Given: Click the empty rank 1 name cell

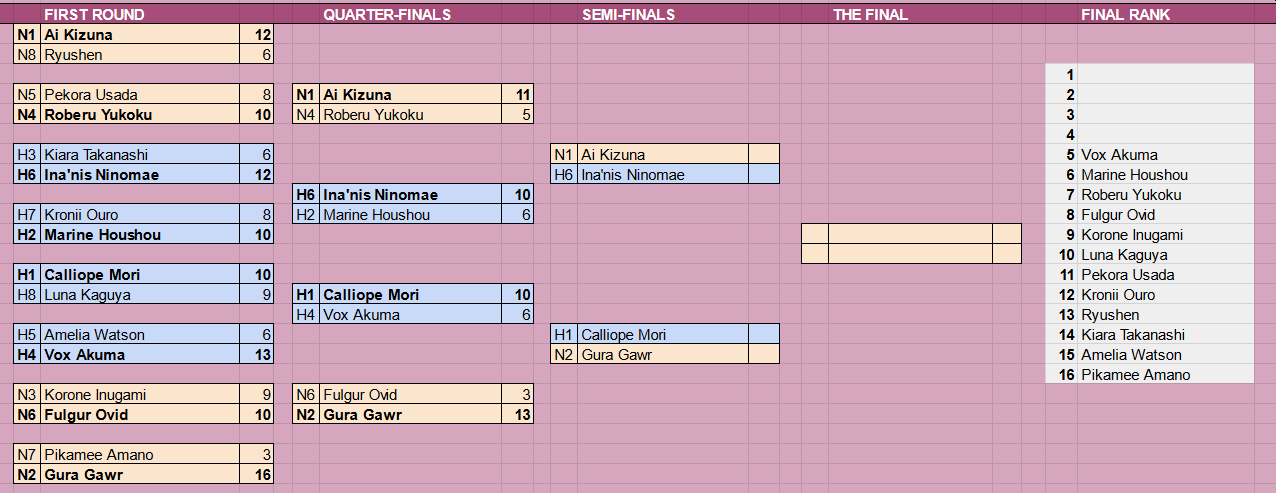Looking at the screenshot, I should (x=1166, y=75).
